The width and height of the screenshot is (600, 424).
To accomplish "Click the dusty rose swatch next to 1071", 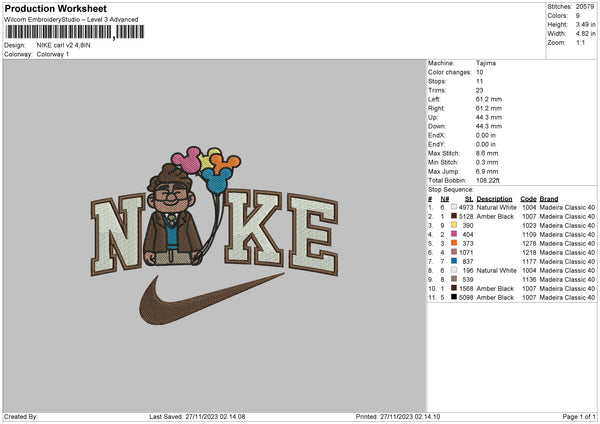I will point(454,252).
